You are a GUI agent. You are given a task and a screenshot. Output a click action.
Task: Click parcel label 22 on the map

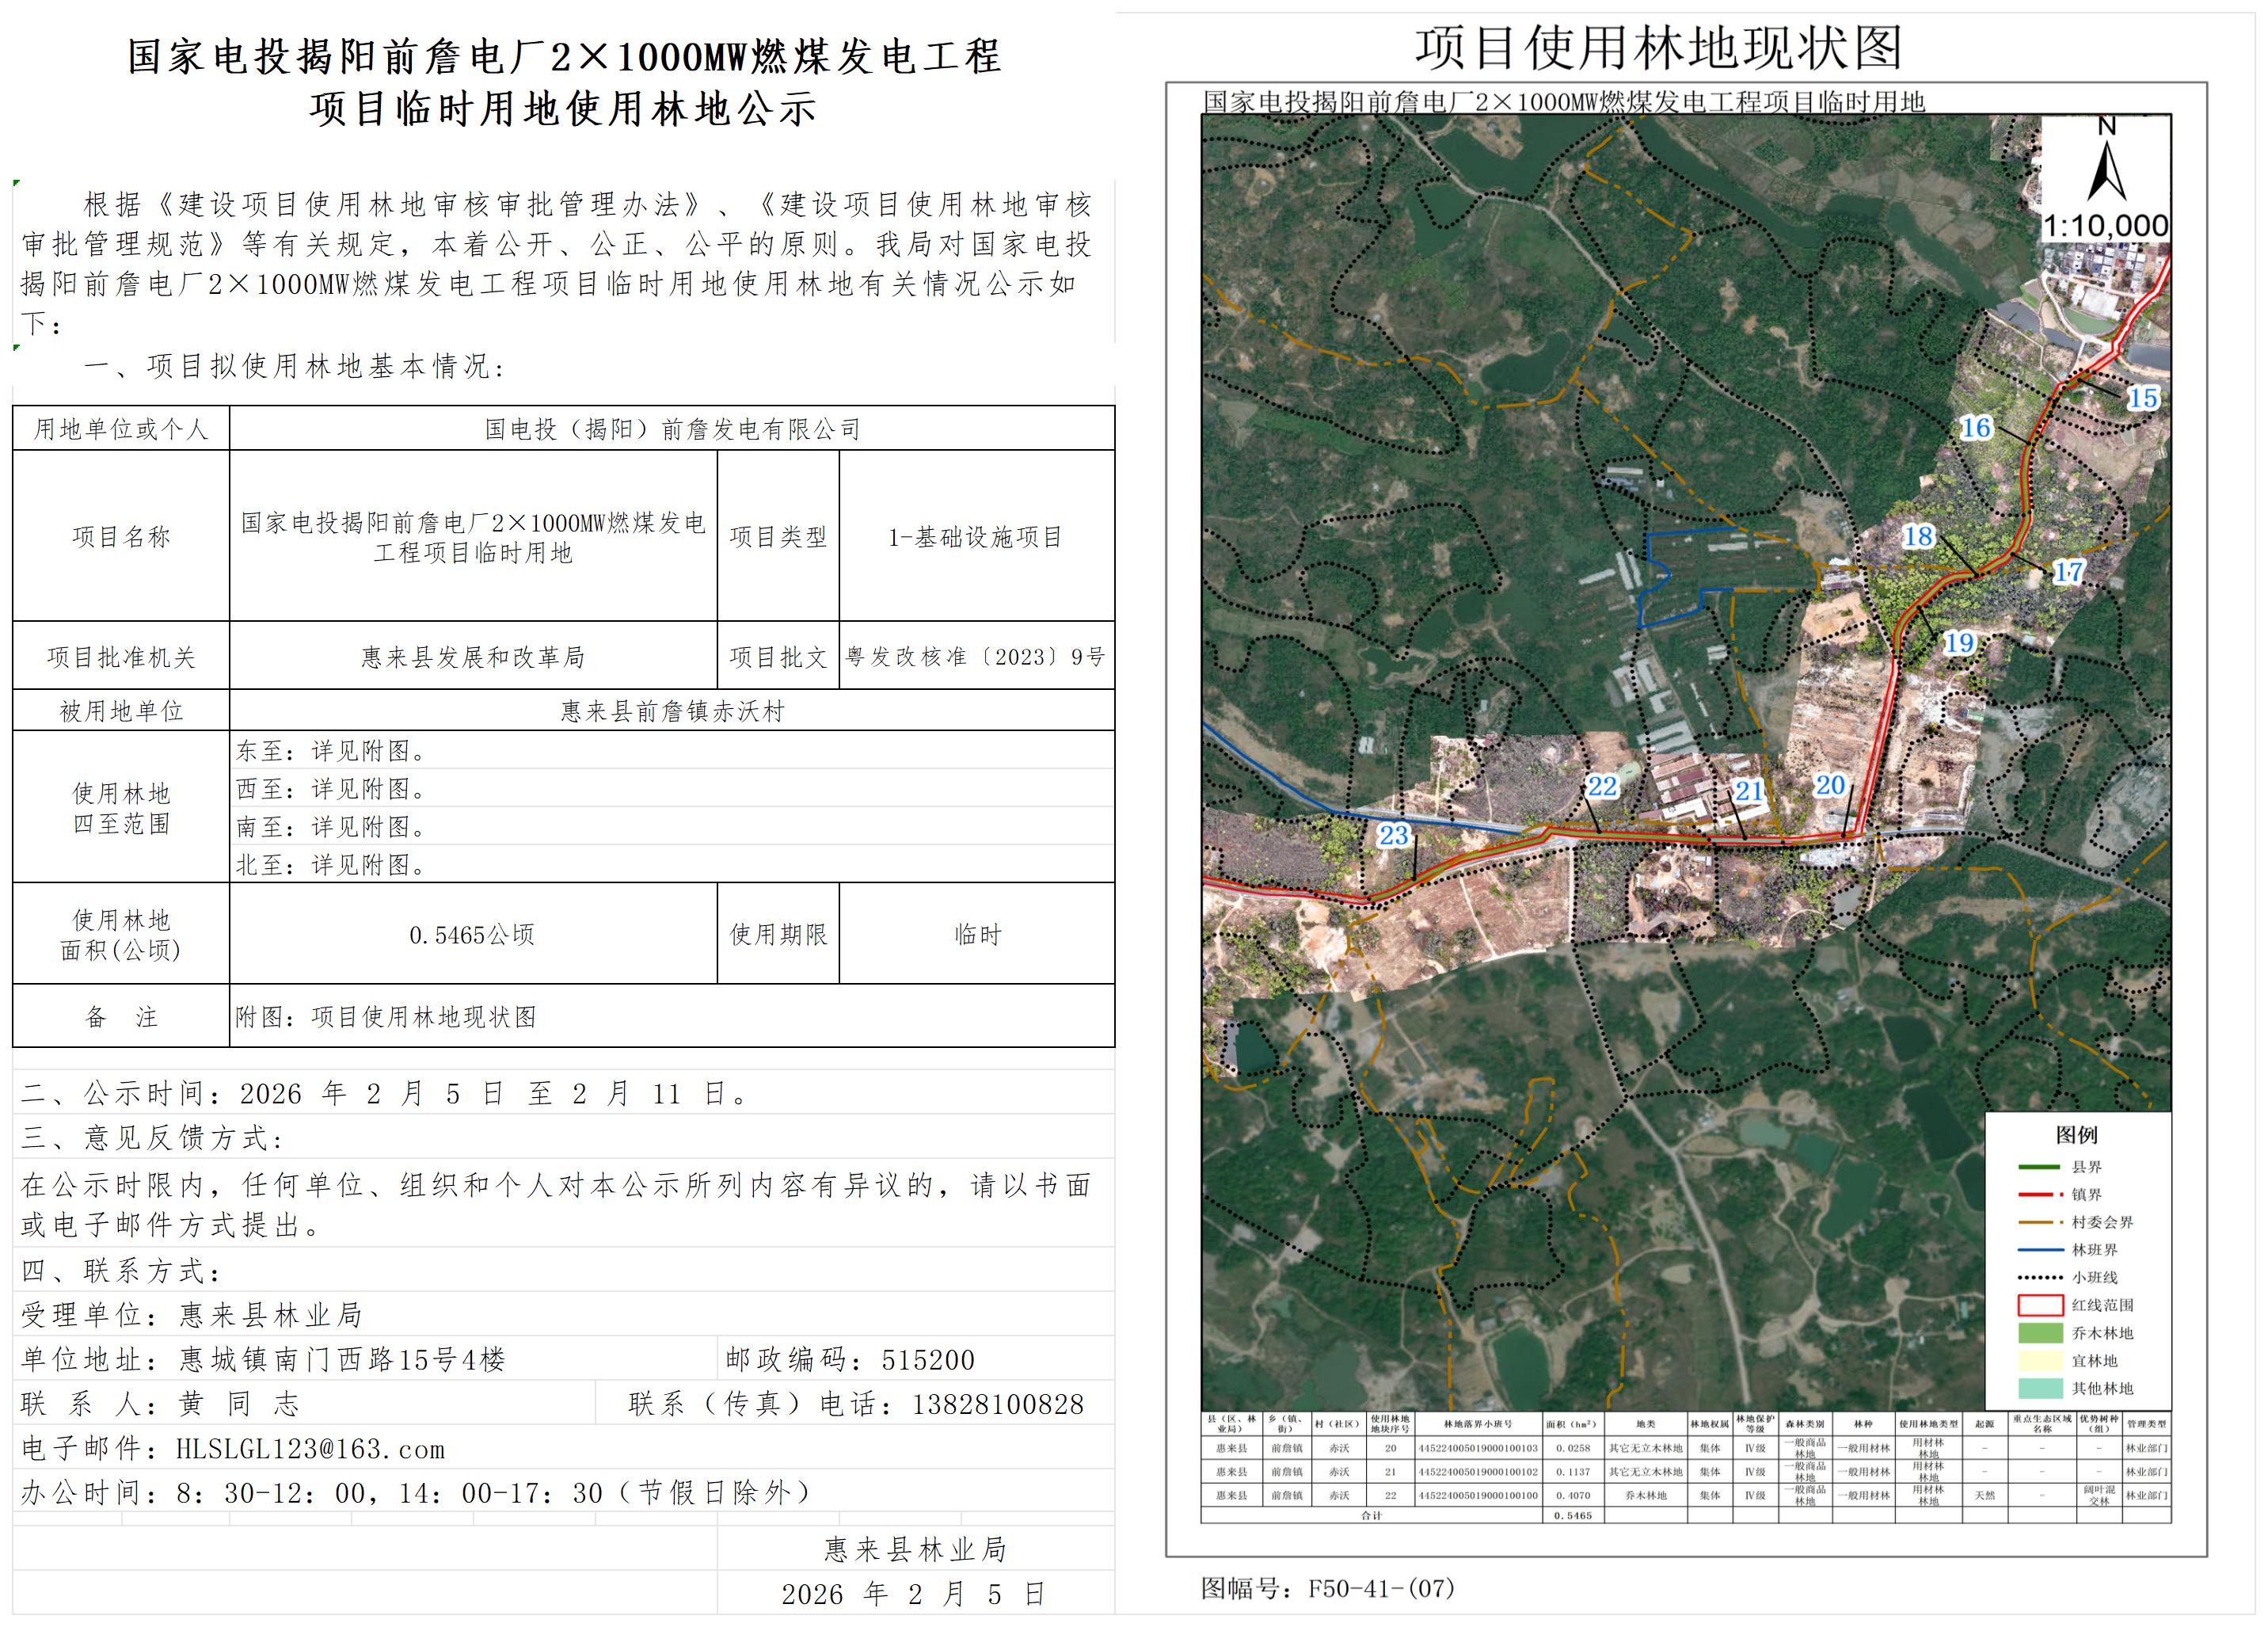pyautogui.click(x=1601, y=786)
